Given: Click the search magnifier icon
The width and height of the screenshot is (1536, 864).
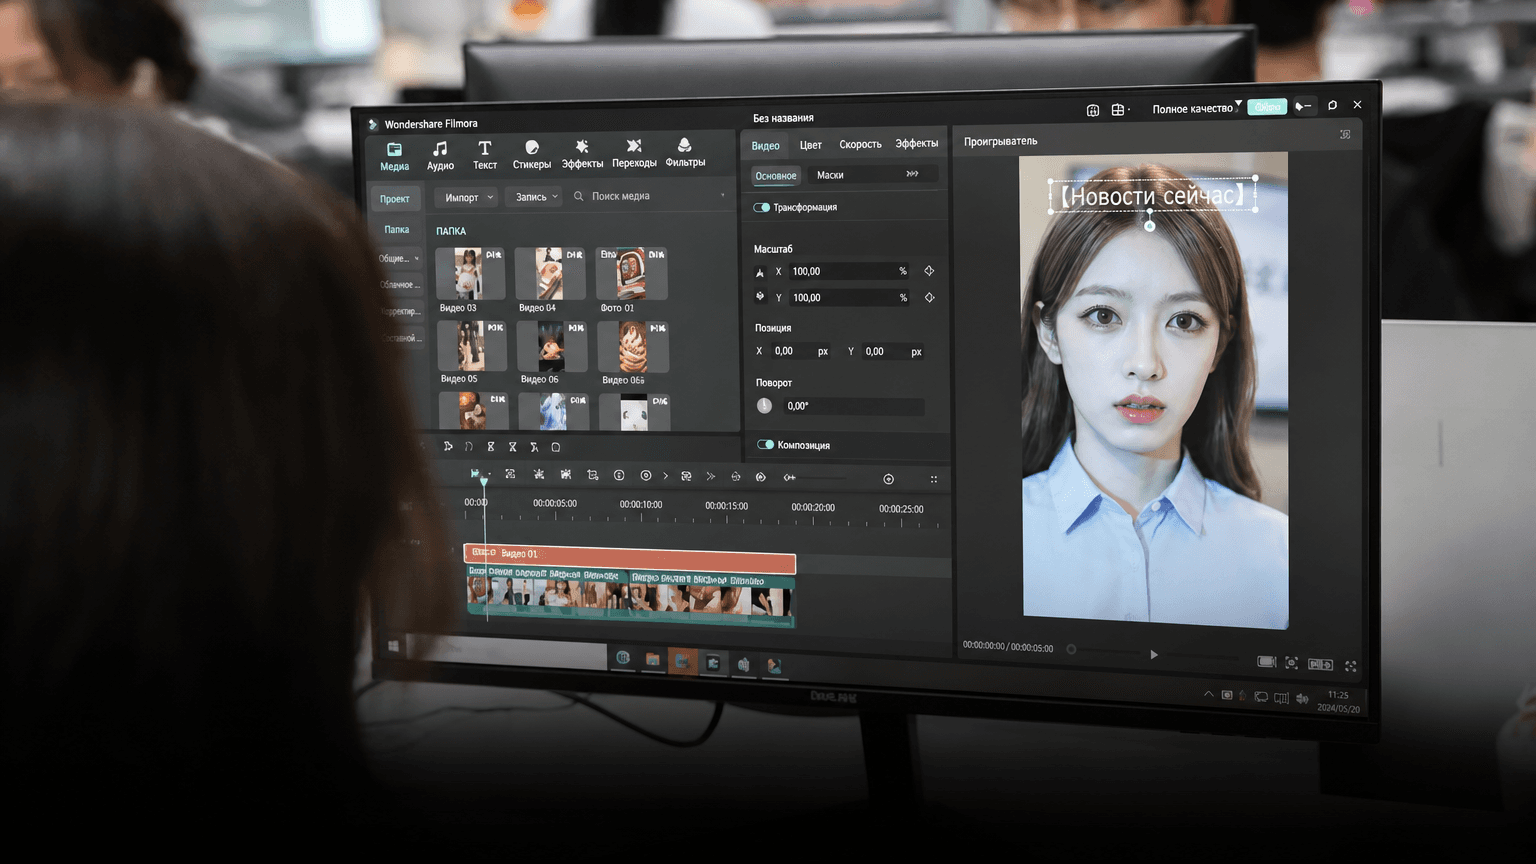Looking at the screenshot, I should coord(578,196).
